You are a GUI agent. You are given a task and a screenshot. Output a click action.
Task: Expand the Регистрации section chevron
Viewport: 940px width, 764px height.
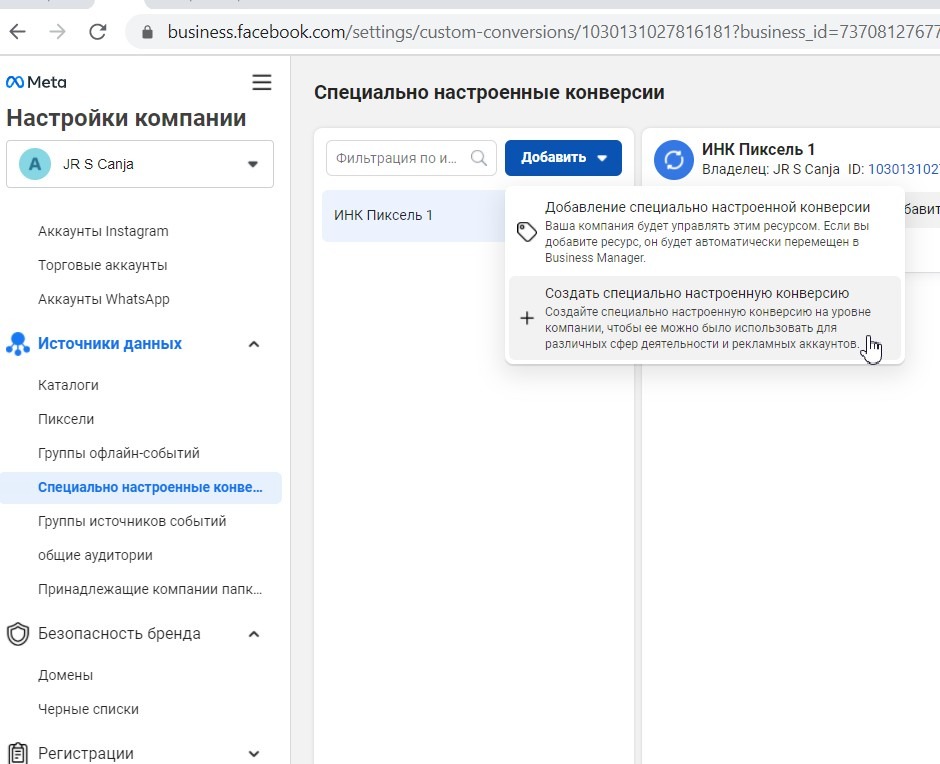tap(254, 754)
